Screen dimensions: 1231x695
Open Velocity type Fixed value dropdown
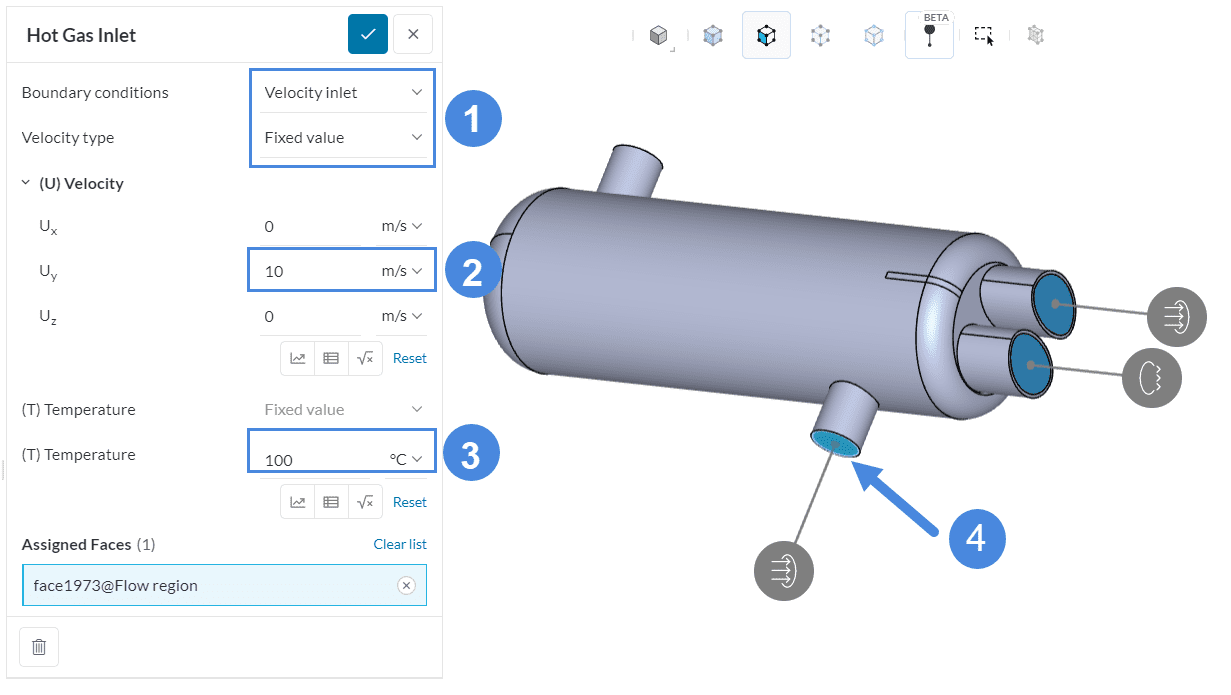coord(342,138)
